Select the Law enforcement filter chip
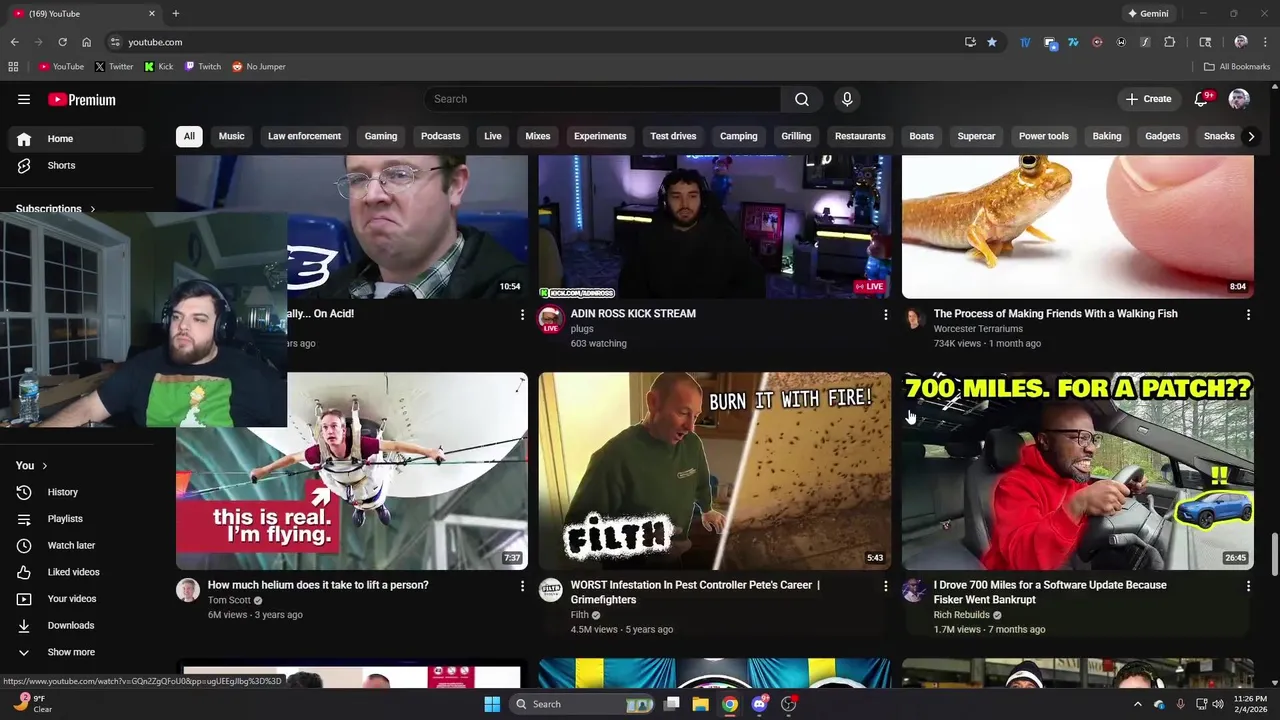 tap(304, 136)
